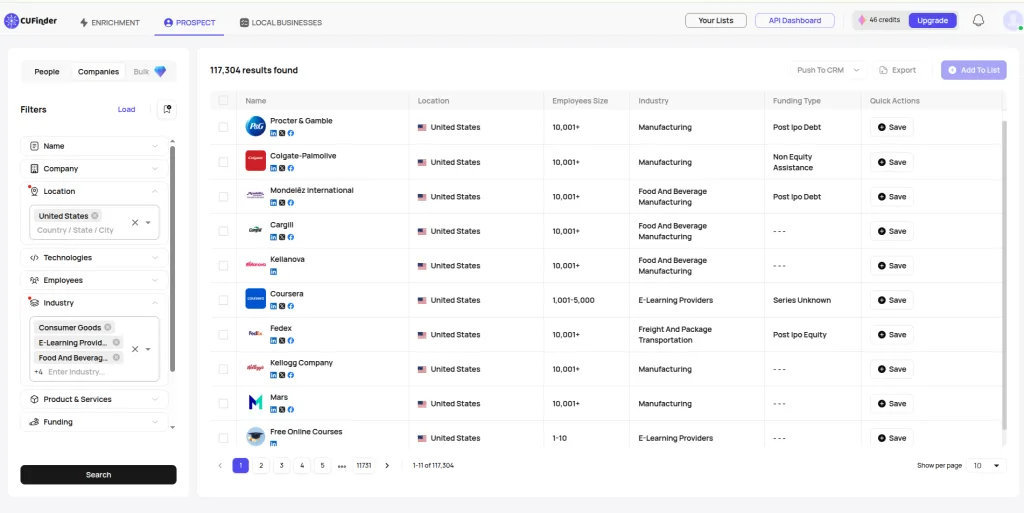
Task: Open Coursera Facebook icon
Action: [x=291, y=306]
